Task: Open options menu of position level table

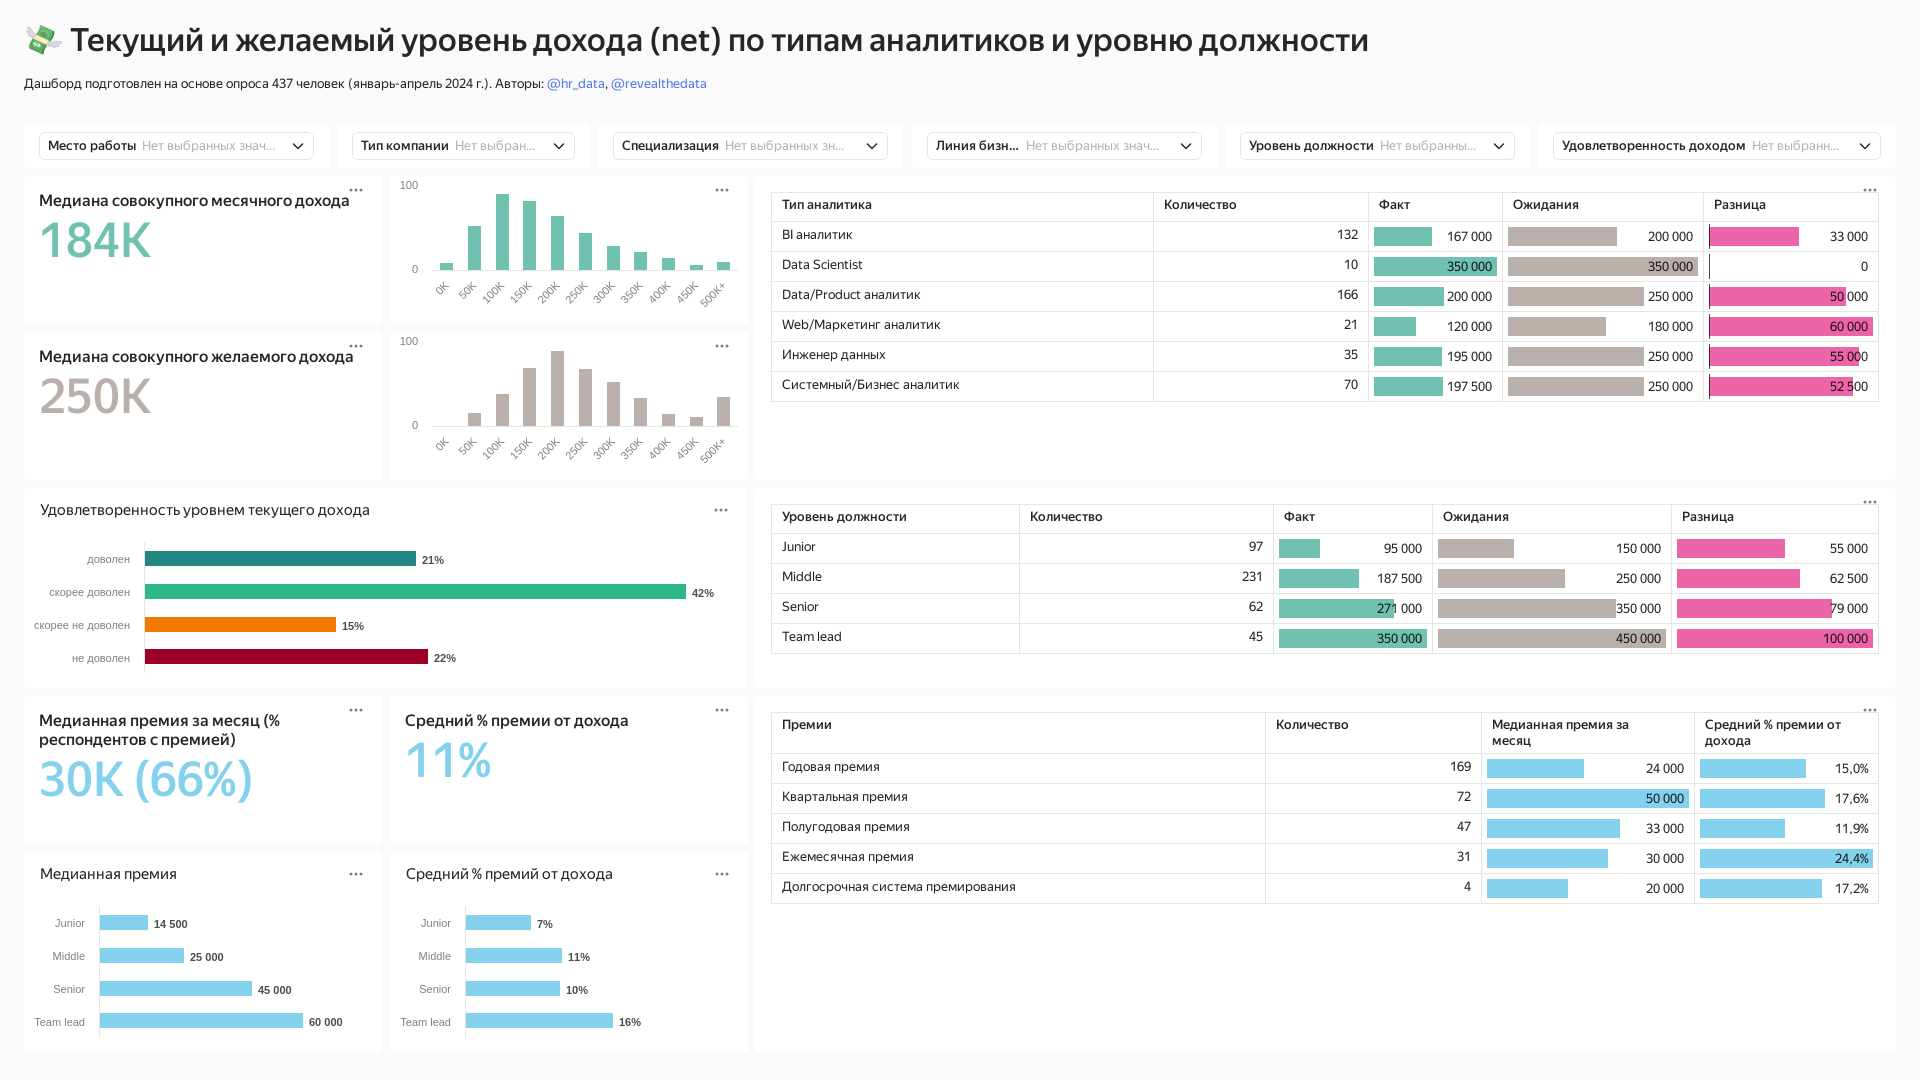Action: coord(1870,502)
